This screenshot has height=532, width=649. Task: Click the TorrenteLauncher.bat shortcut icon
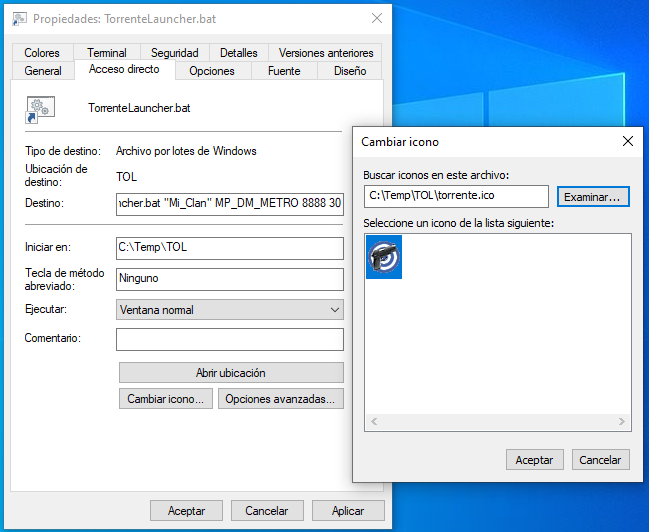[40, 108]
